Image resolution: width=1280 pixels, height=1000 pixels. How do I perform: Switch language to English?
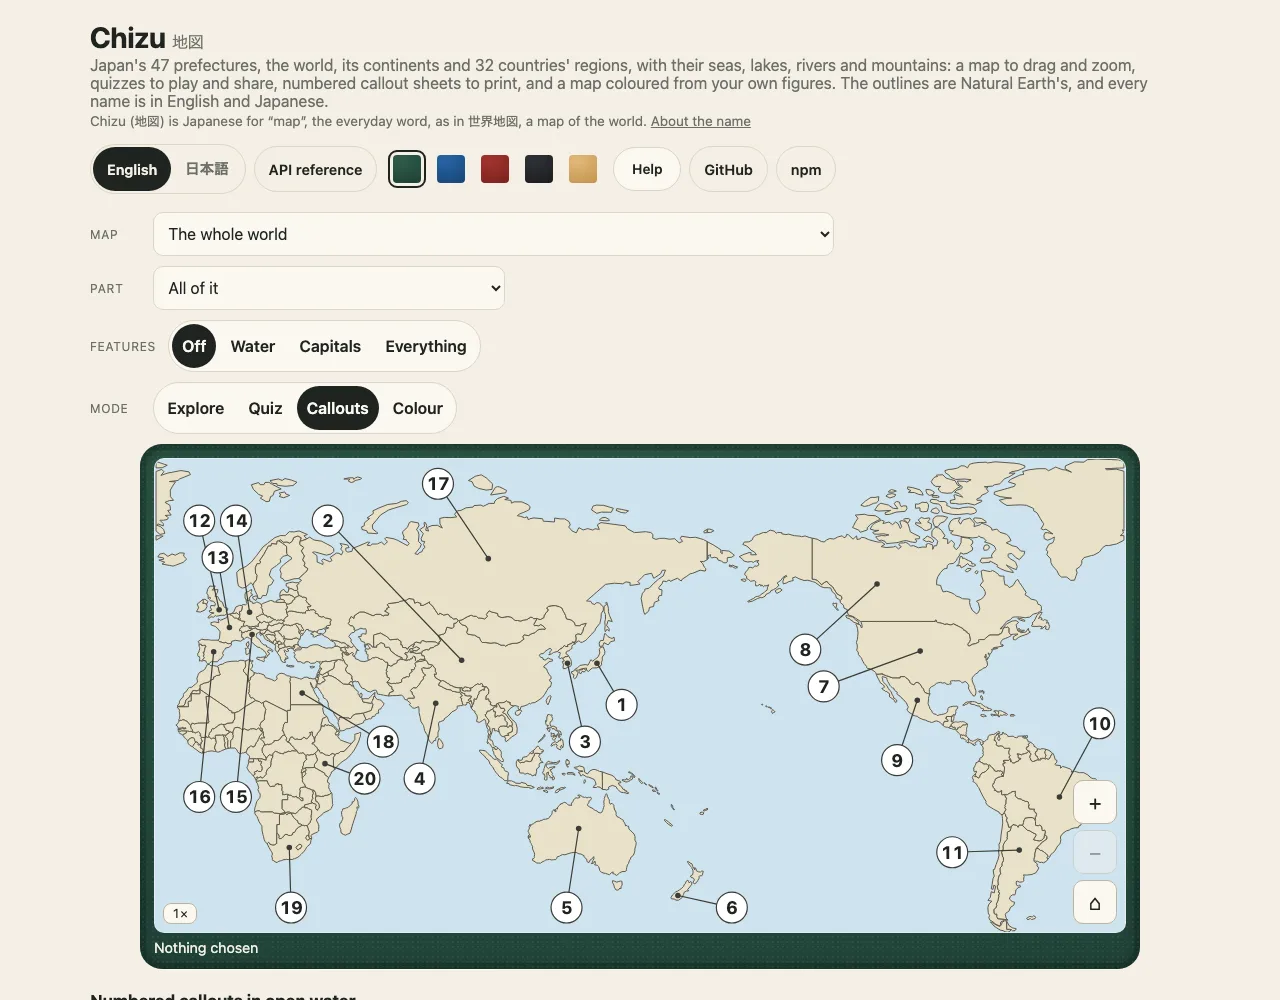click(x=132, y=170)
